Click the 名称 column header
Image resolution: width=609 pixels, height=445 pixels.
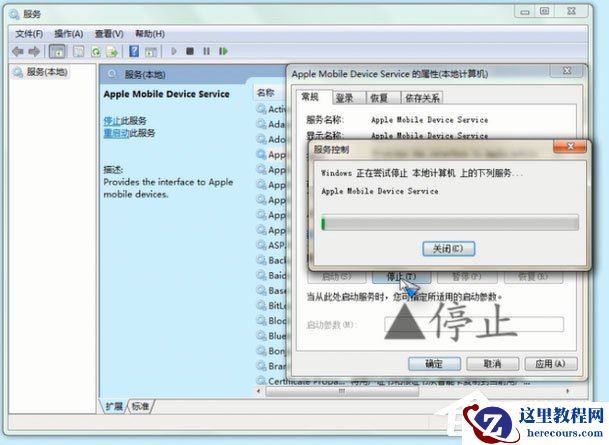coord(270,92)
